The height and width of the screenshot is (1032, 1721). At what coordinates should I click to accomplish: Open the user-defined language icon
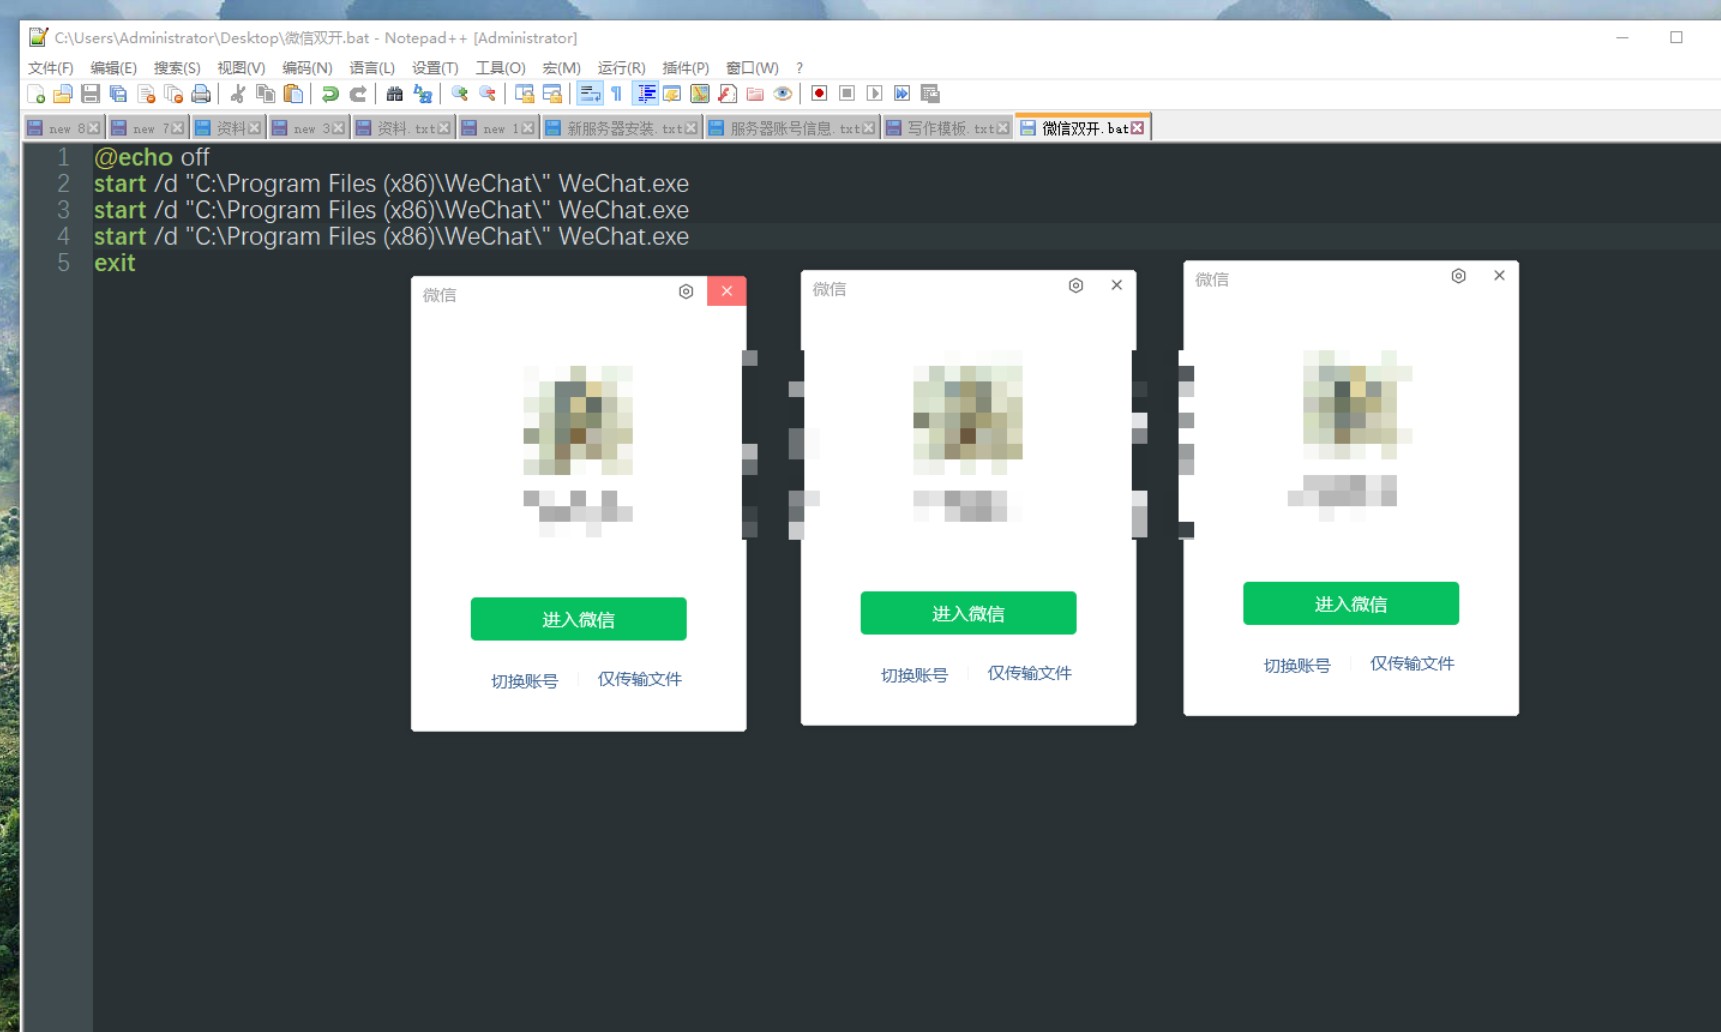point(672,94)
